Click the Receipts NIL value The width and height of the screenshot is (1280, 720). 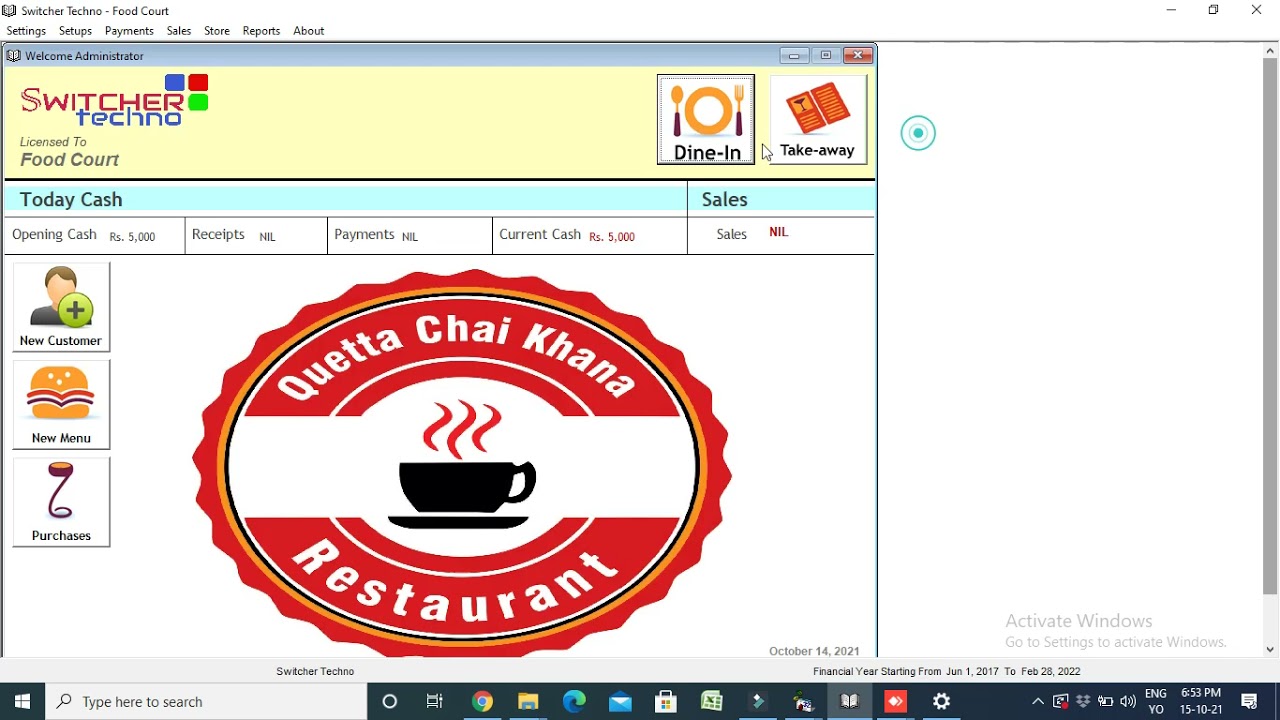267,237
